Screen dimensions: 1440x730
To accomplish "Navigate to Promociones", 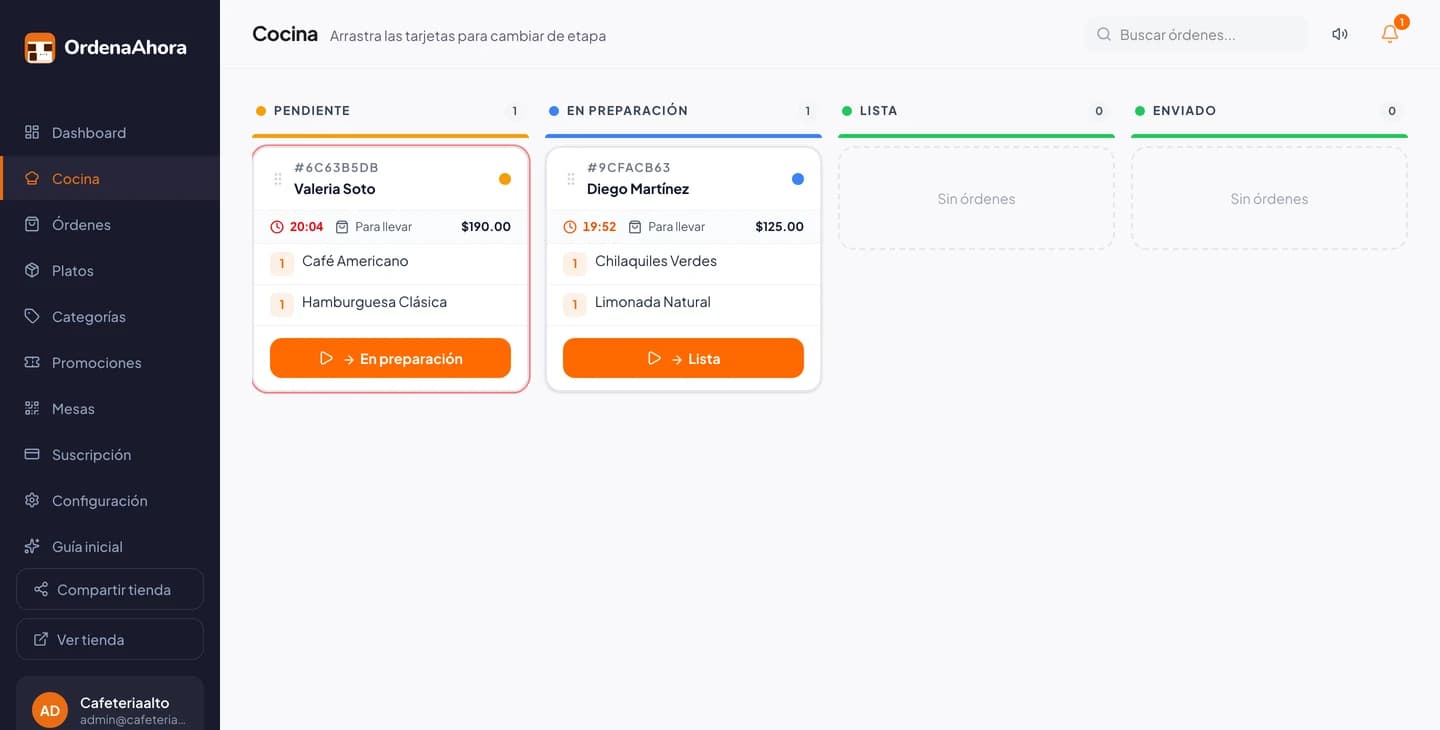I will tap(110, 363).
